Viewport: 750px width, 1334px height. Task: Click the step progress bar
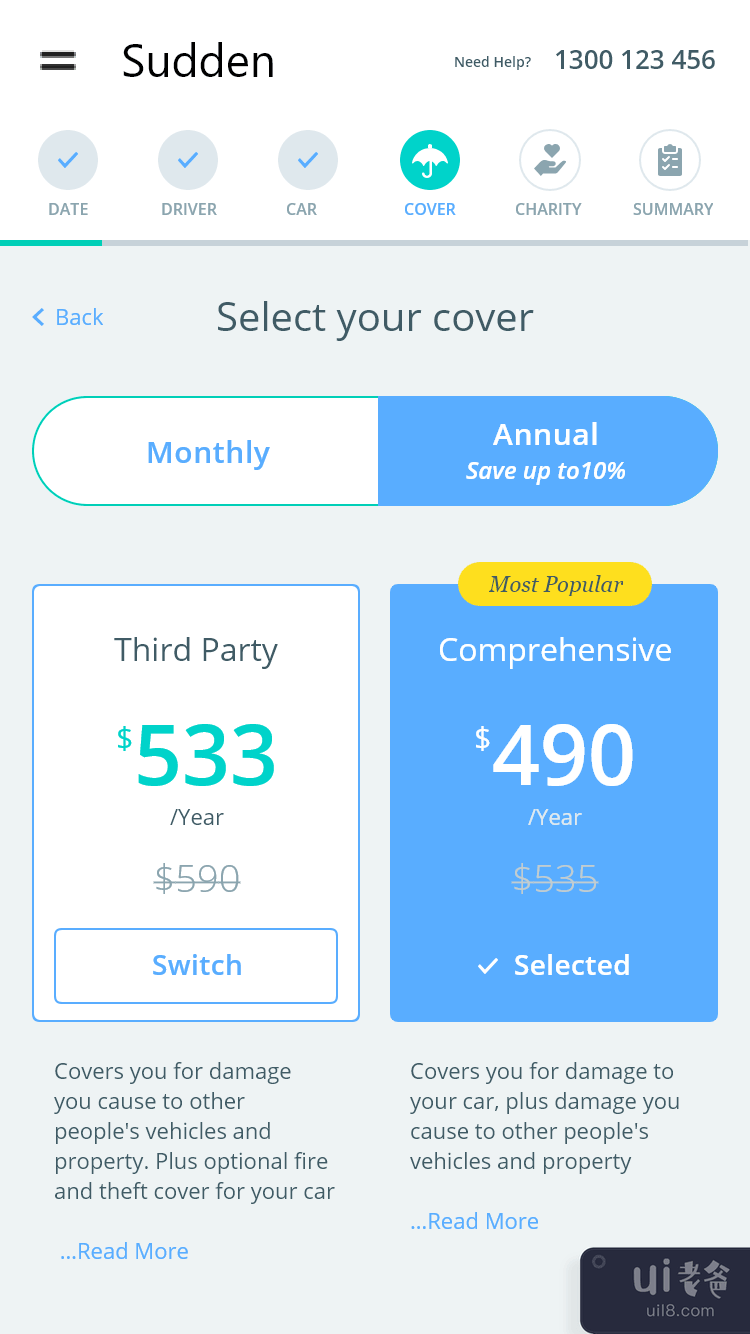pos(375,242)
